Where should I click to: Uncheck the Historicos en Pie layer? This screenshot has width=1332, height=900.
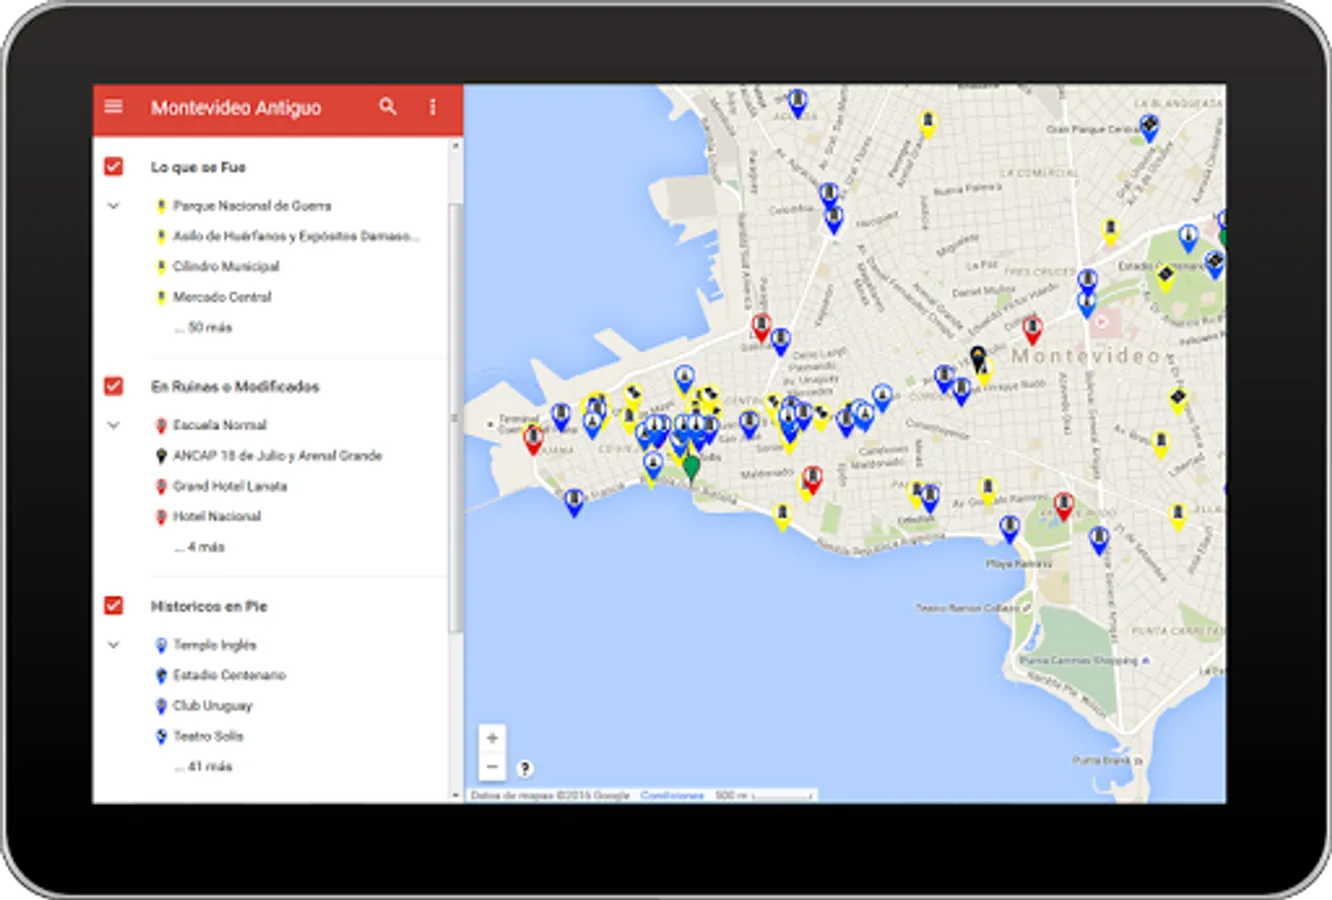tap(114, 606)
